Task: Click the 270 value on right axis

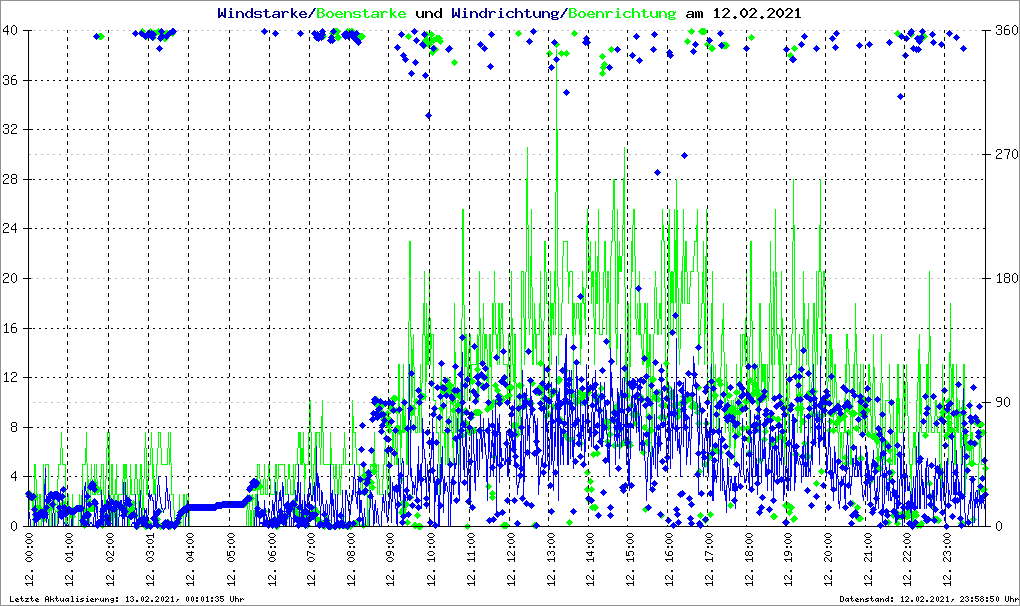Action: 1004,155
